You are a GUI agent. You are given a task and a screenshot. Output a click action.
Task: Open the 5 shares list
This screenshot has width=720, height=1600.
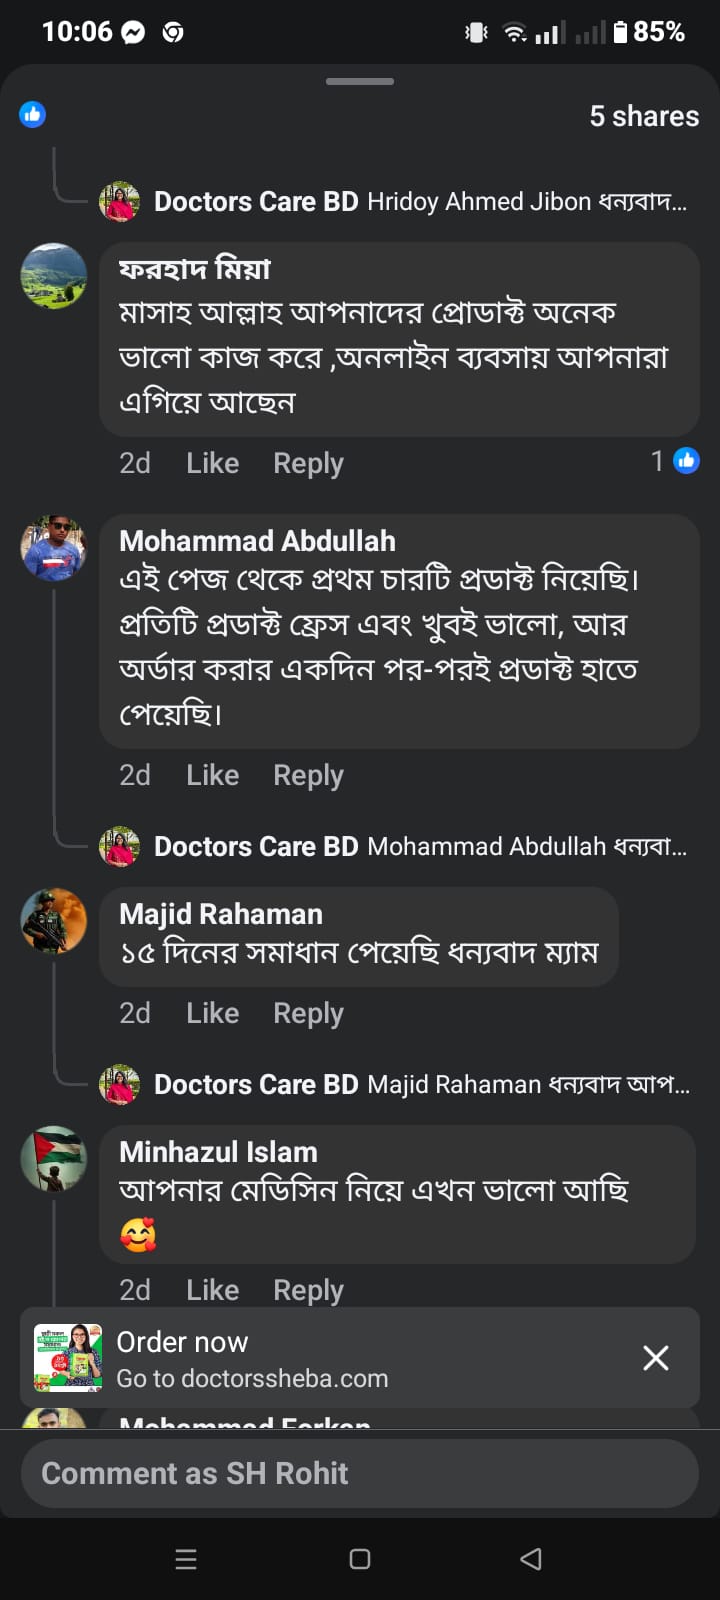644,116
